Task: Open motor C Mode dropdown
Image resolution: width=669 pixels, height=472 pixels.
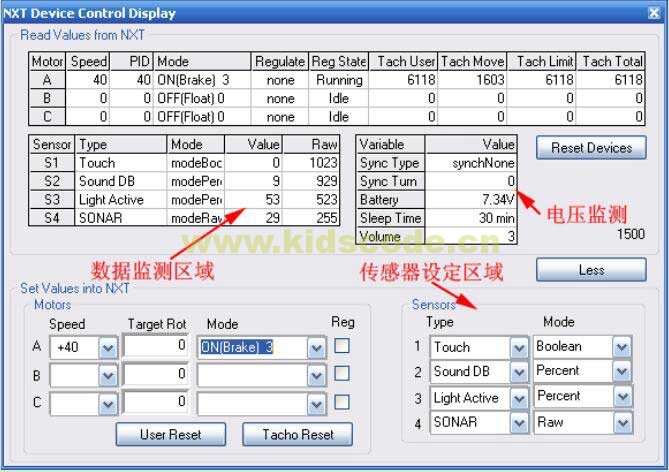Action: pos(316,404)
